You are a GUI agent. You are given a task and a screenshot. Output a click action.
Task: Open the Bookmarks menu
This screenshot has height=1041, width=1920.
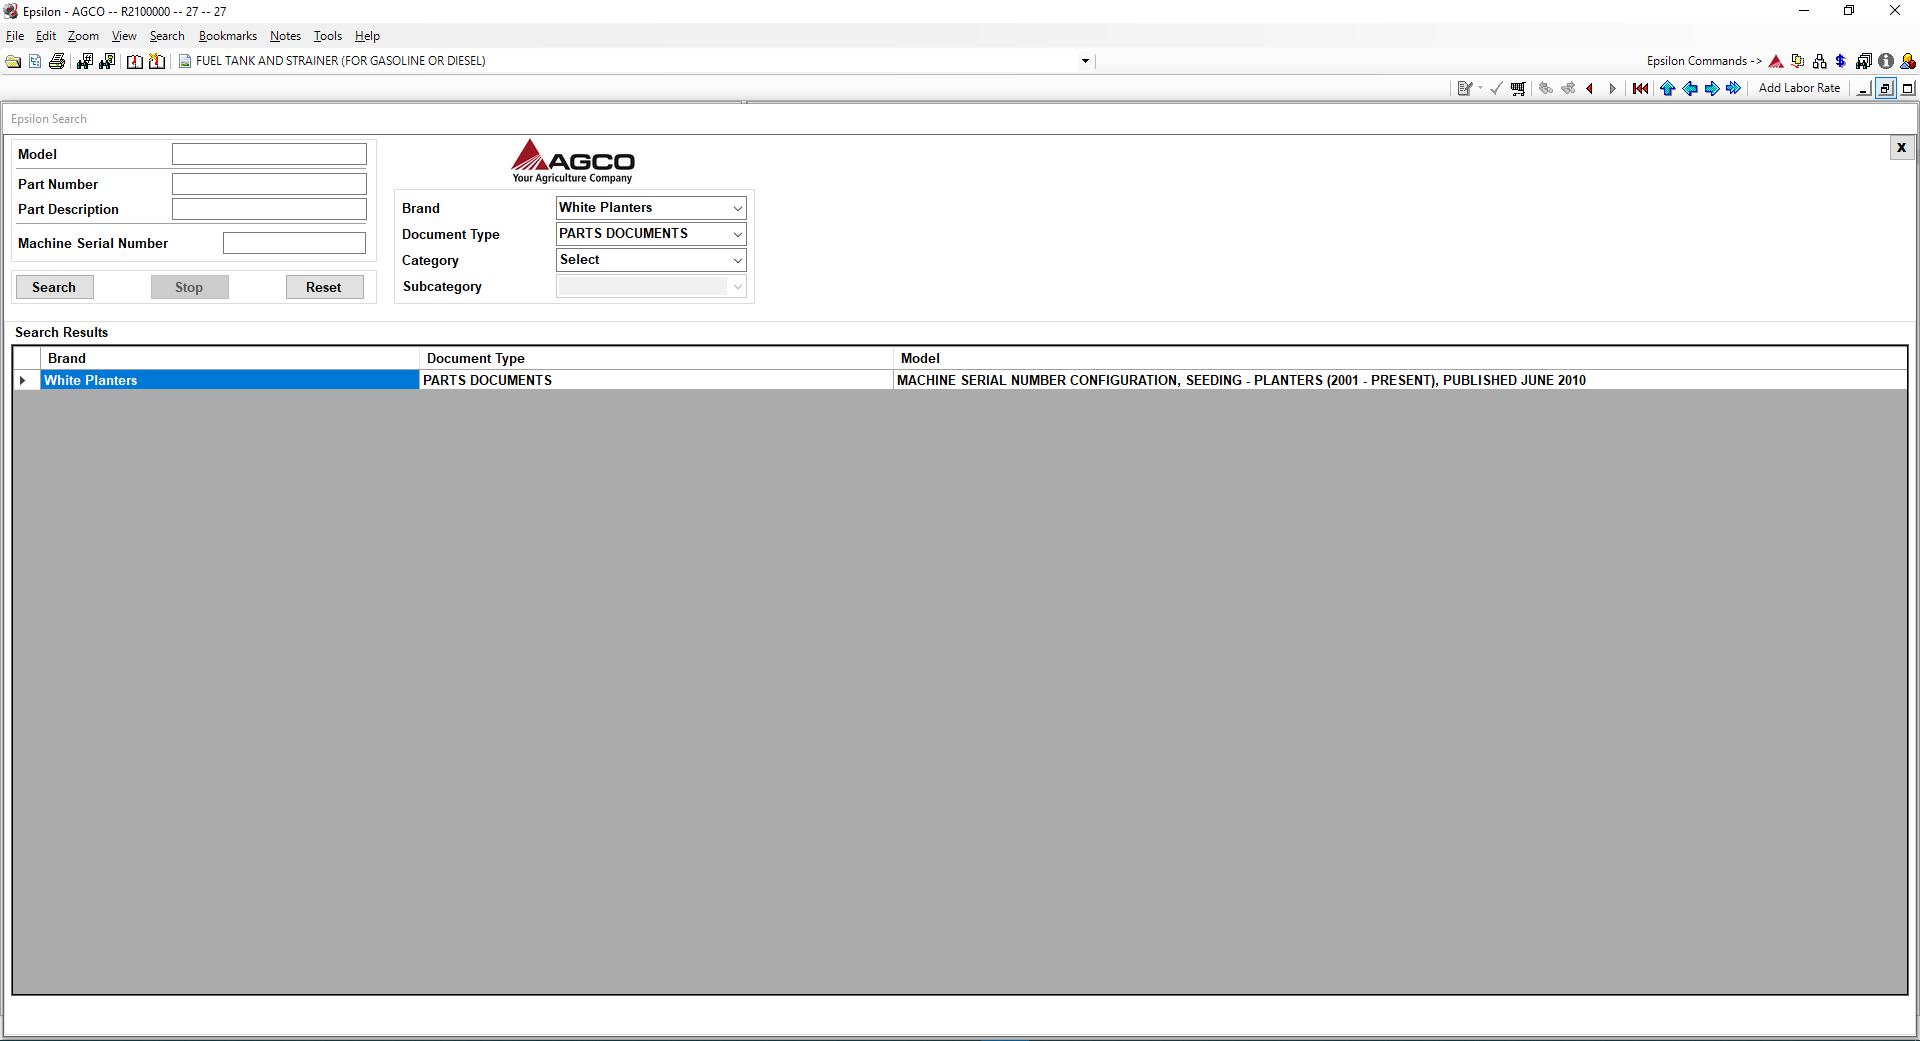(228, 36)
